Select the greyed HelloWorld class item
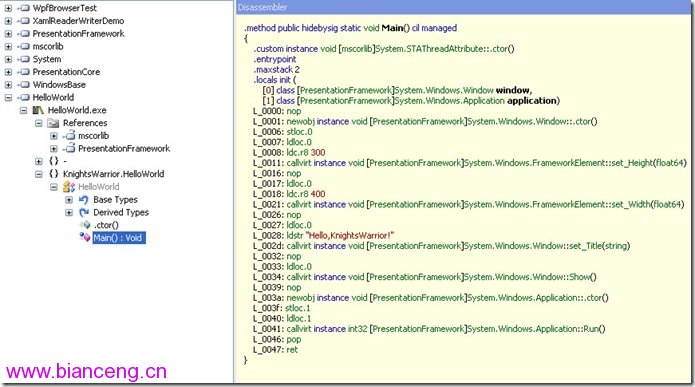 click(98, 187)
